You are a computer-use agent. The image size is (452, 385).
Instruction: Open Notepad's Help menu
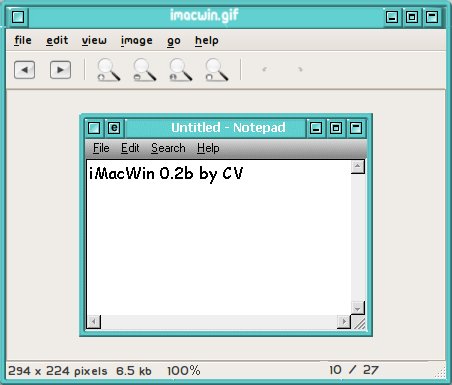208,148
